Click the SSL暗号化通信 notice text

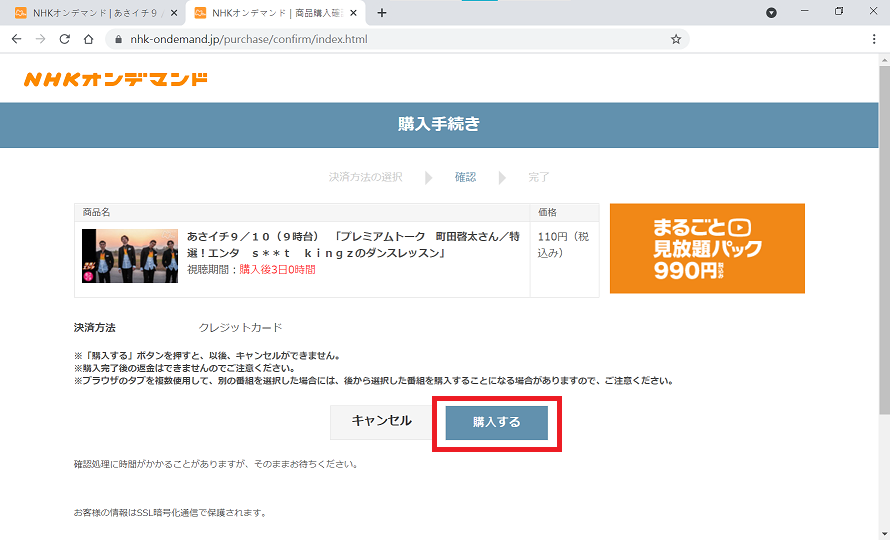tap(170, 513)
